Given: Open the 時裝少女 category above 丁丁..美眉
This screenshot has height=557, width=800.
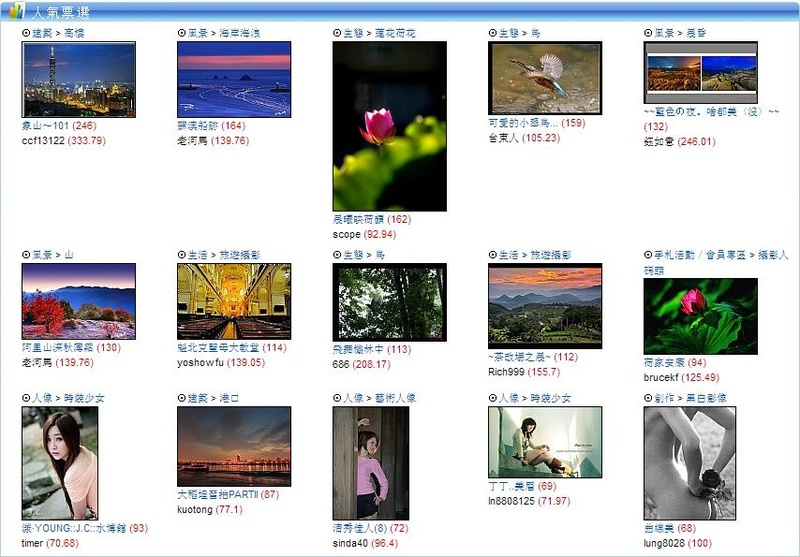Looking at the screenshot, I should tap(551, 398).
